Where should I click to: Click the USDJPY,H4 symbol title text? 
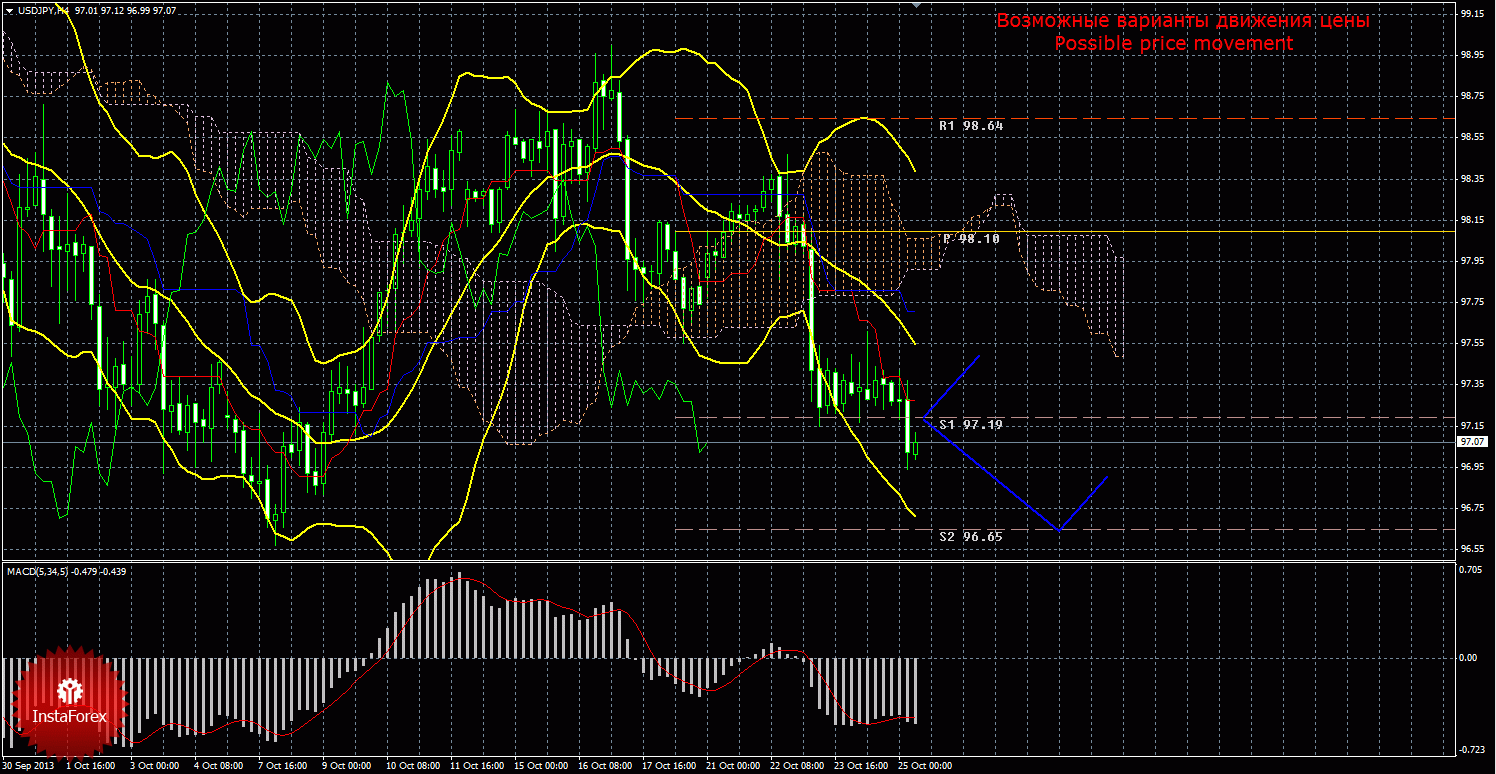pos(43,9)
